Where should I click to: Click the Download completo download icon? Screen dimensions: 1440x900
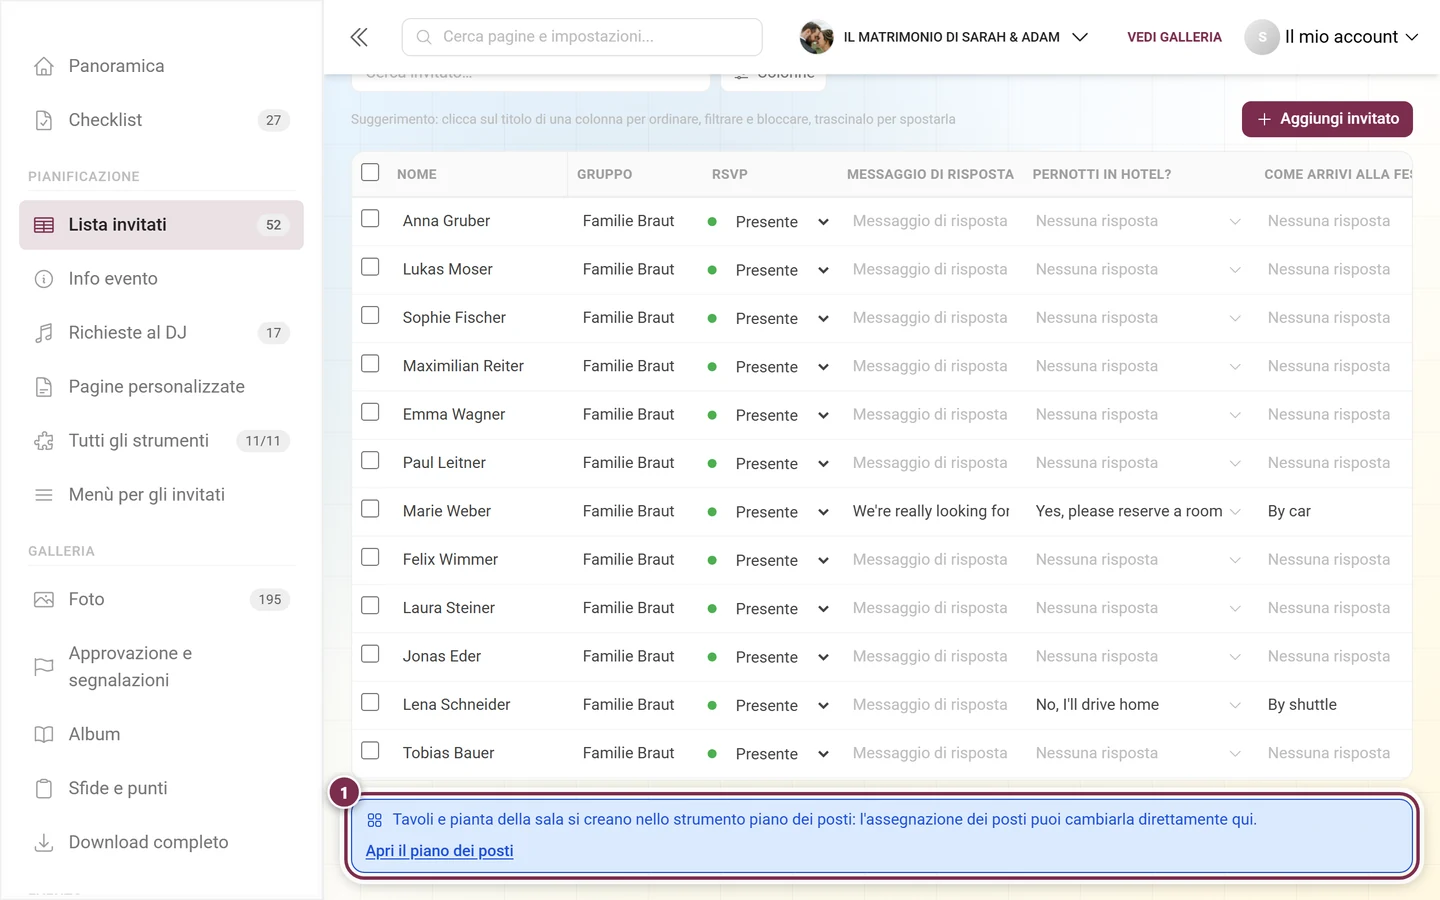pyautogui.click(x=44, y=842)
